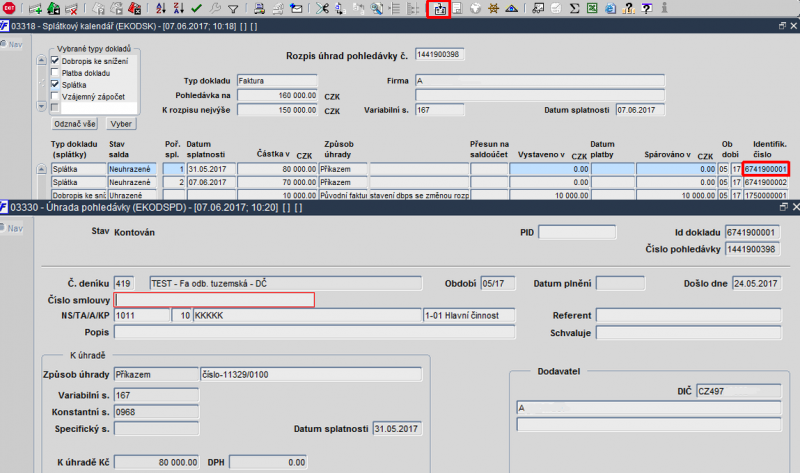Click the pyramid triangle icon
Viewport: 800px width, 473px height.
511,8
